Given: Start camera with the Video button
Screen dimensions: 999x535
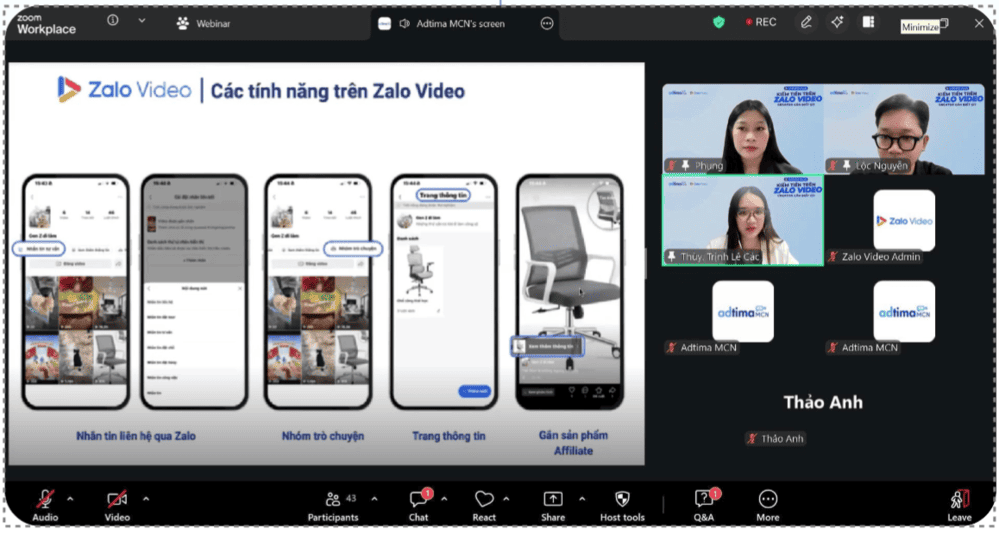Looking at the screenshot, I should (x=117, y=505).
